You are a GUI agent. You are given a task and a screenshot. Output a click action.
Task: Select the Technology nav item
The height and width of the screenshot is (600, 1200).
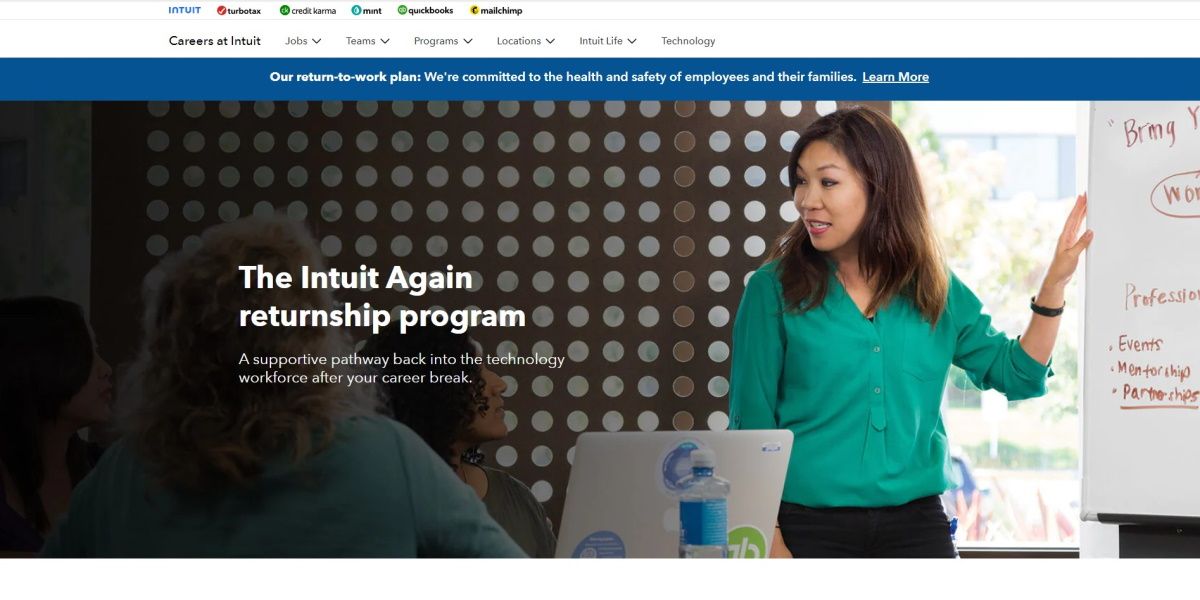pos(688,41)
